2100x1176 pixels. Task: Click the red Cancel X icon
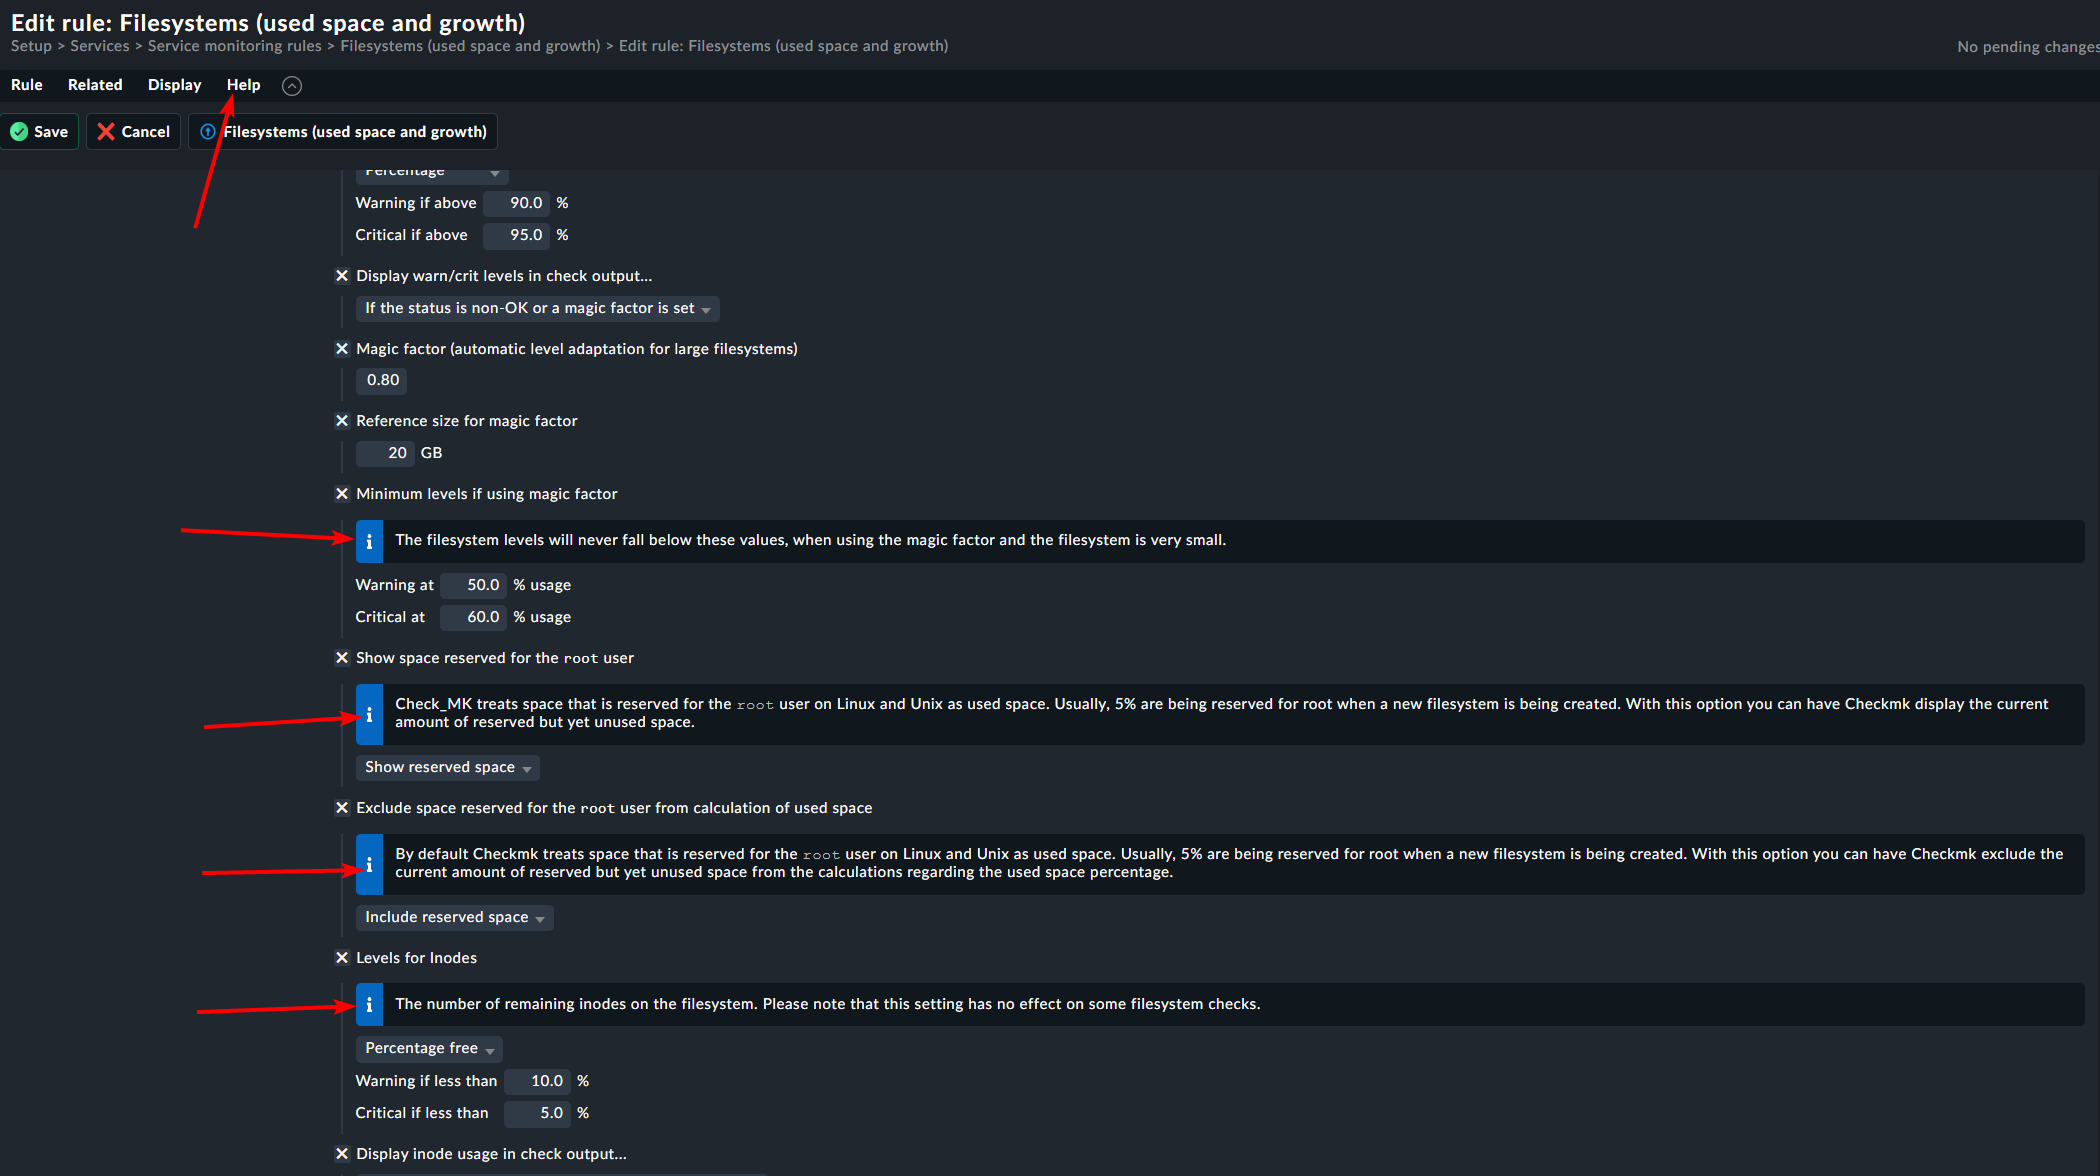coord(106,132)
